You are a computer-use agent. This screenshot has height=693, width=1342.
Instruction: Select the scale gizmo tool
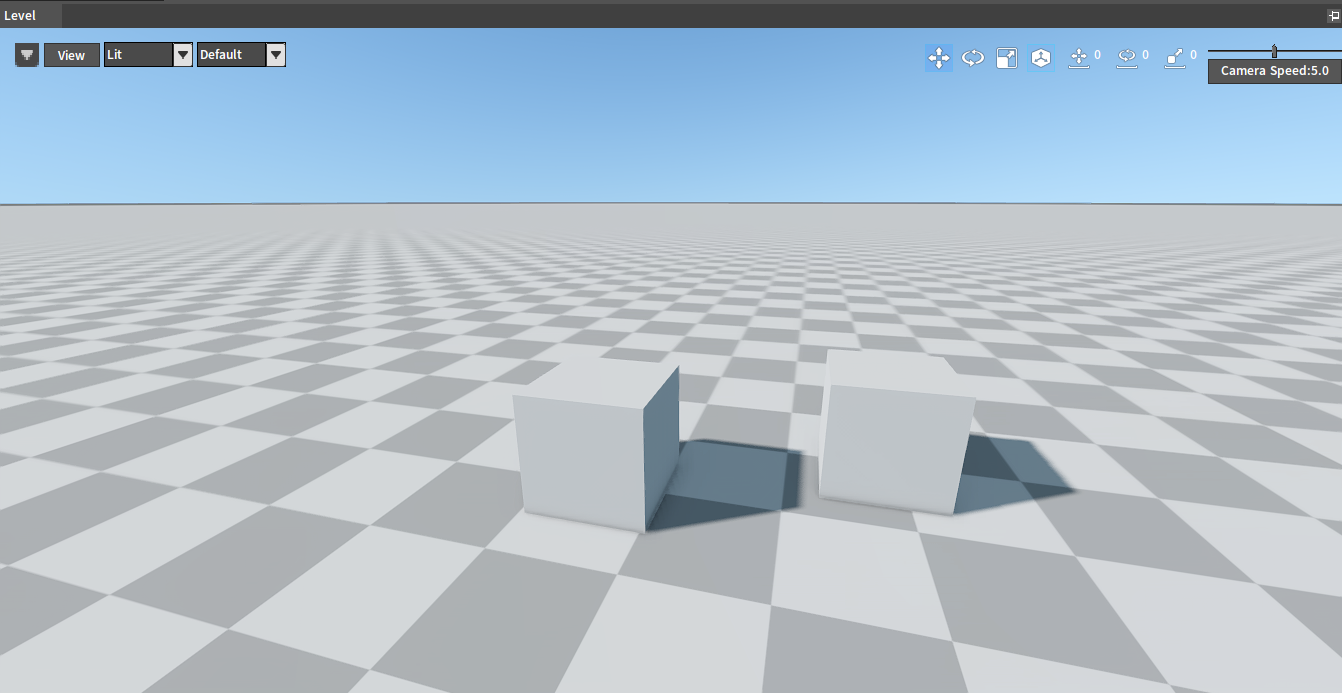1007,58
